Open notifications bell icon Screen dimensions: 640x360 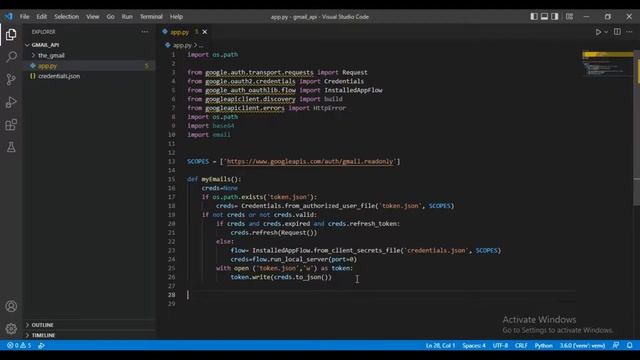(629, 345)
